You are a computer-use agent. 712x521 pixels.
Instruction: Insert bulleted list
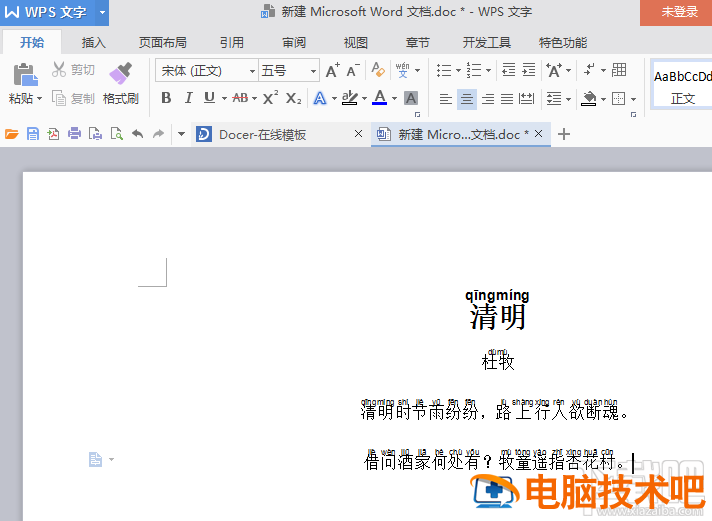444,70
